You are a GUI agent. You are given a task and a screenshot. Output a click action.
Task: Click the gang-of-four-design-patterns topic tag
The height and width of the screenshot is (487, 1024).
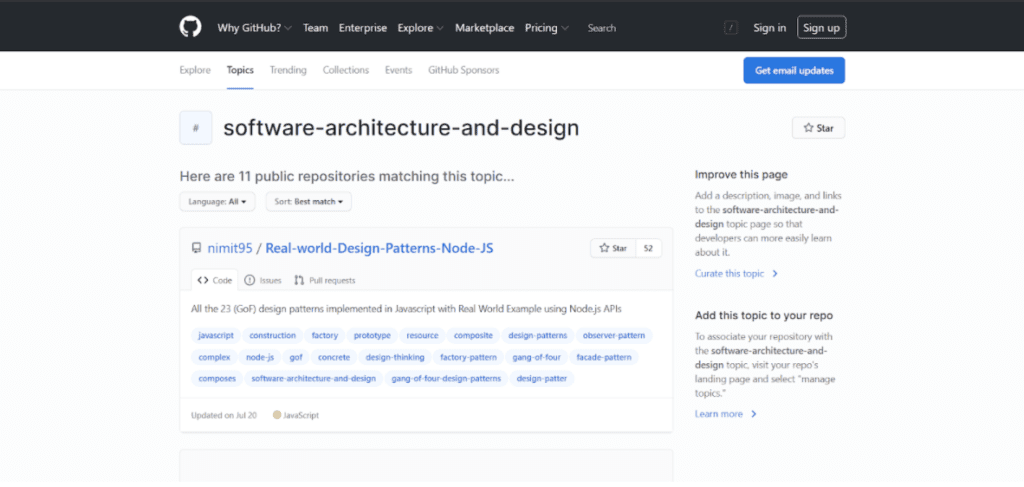[x=446, y=379]
